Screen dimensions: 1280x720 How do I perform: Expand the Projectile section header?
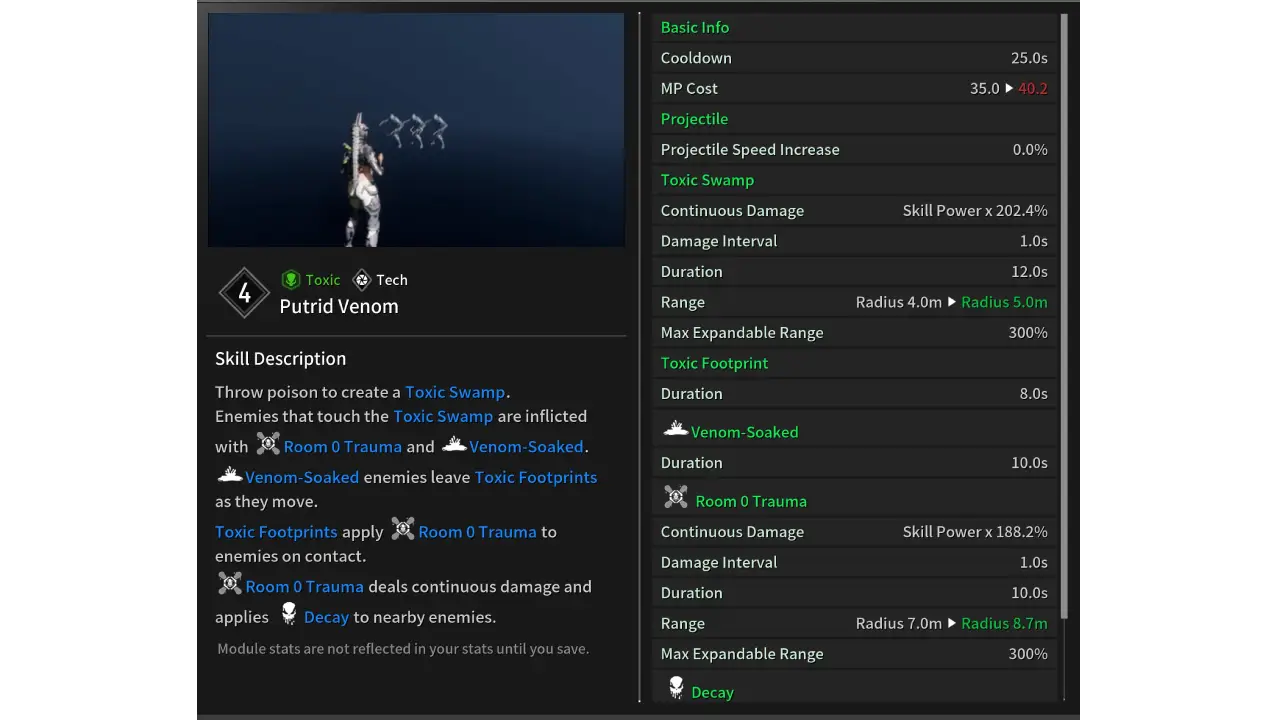coord(694,118)
